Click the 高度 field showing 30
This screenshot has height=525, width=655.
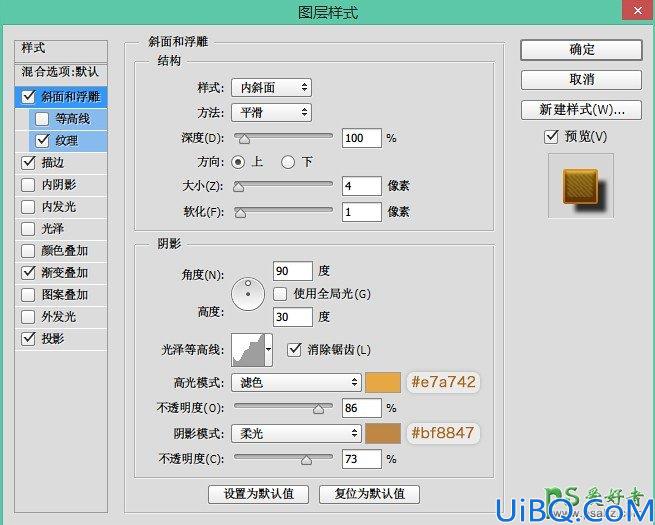click(x=292, y=317)
